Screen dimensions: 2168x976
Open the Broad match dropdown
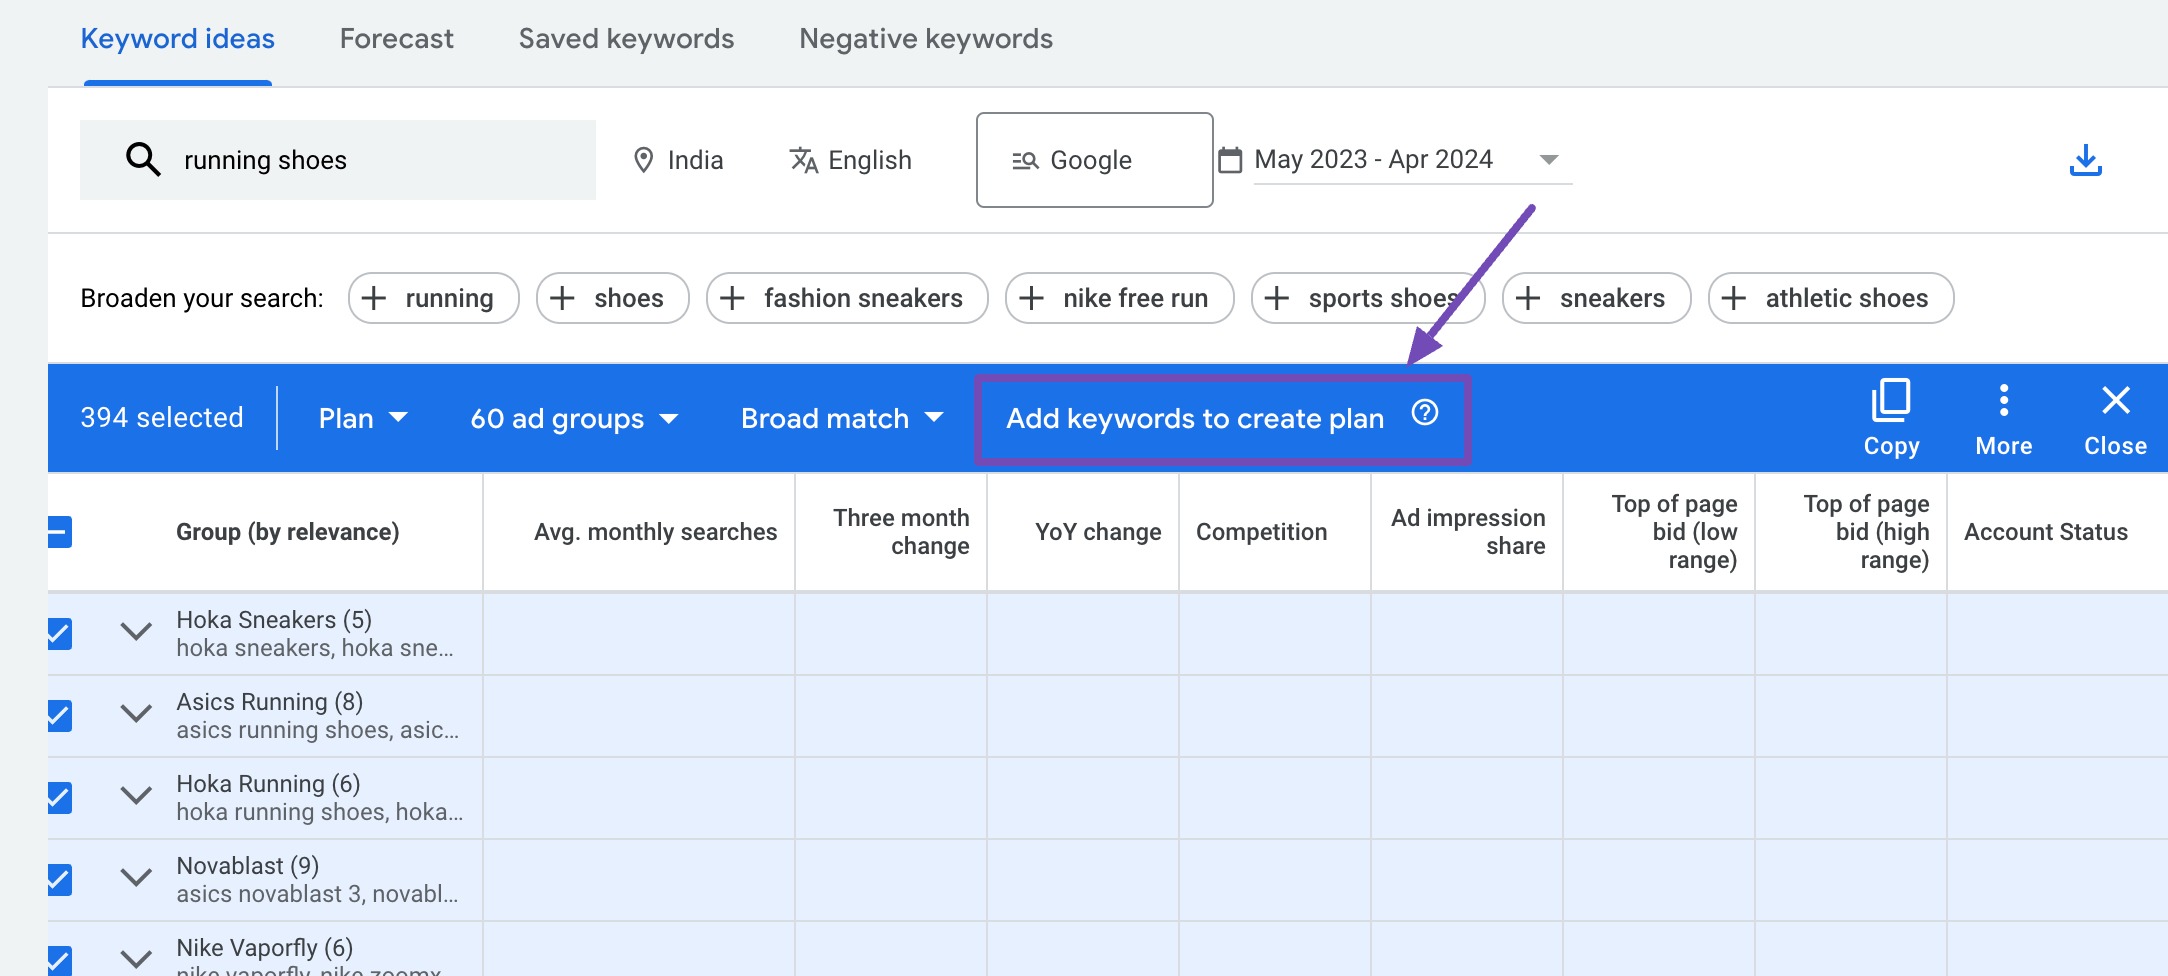(x=842, y=418)
